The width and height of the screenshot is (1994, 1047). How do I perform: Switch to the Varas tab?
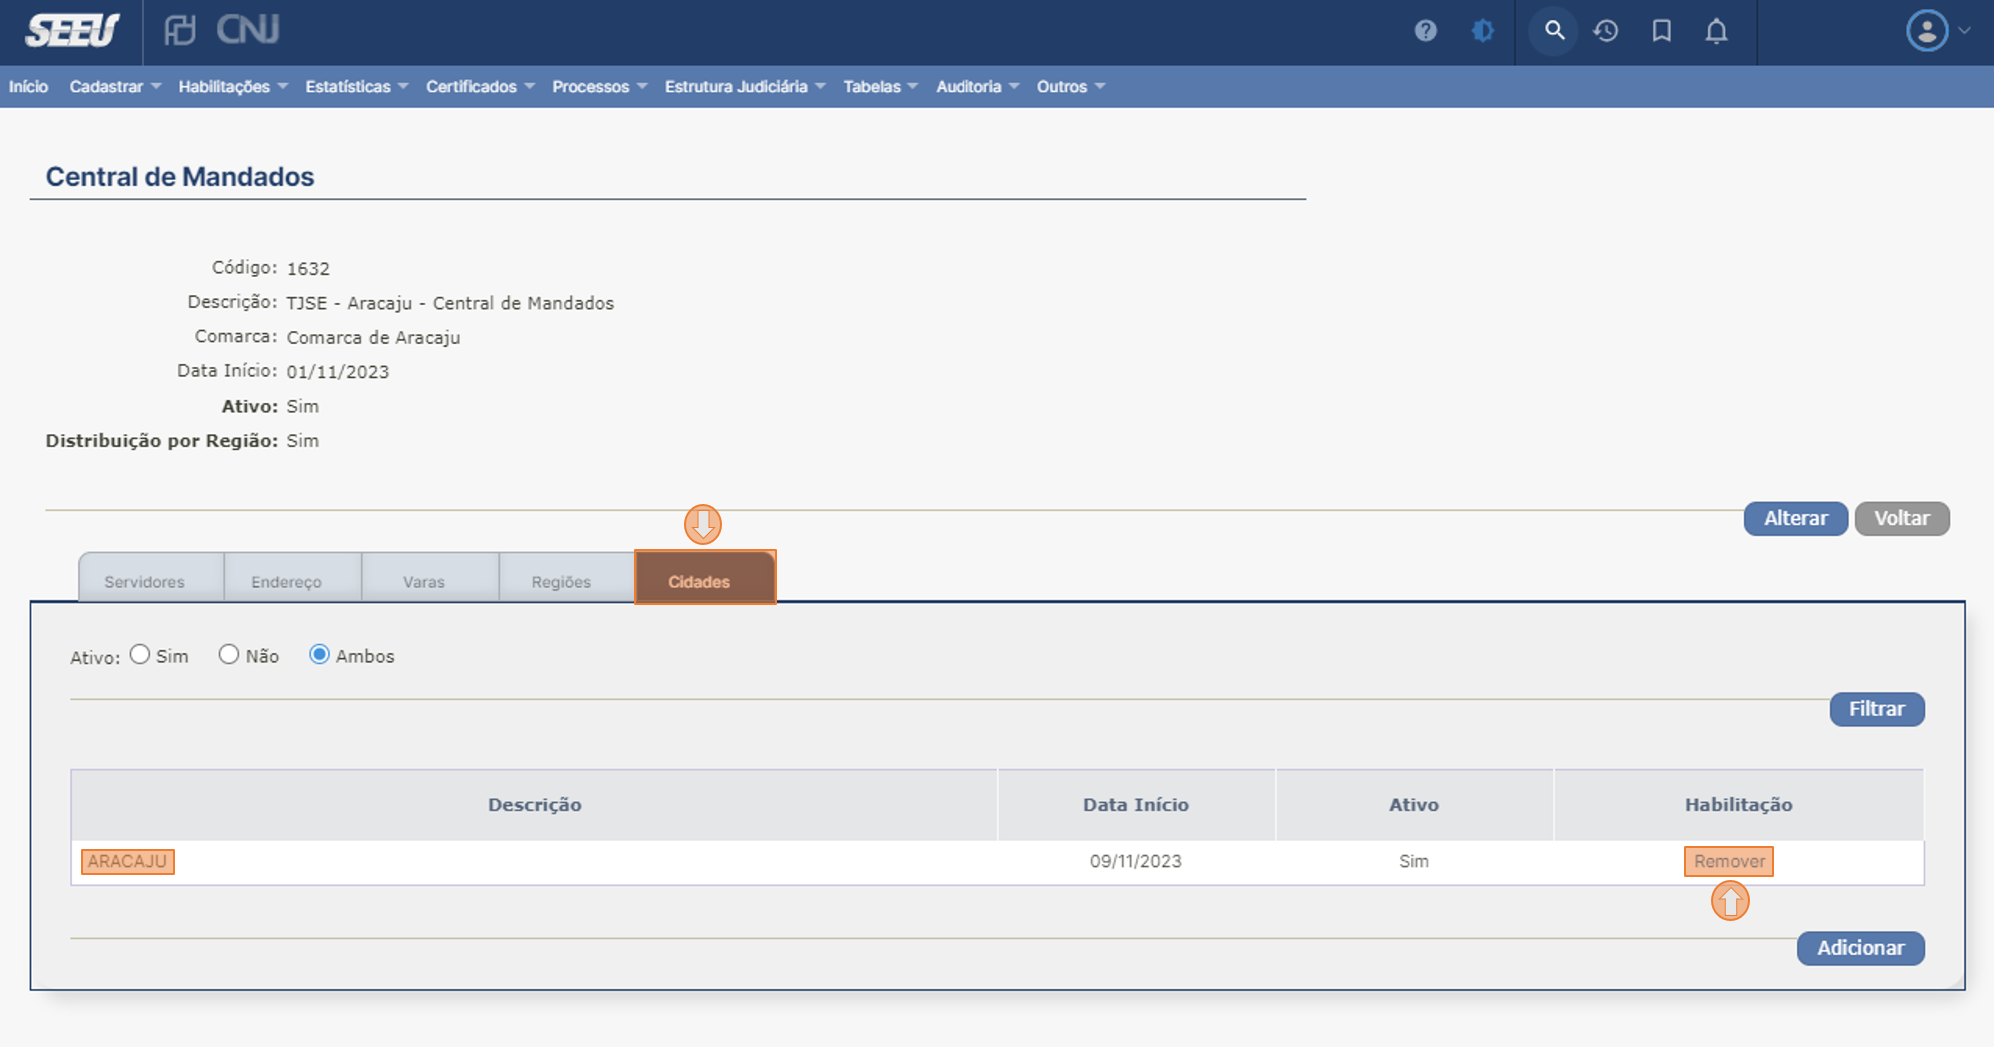430,577
